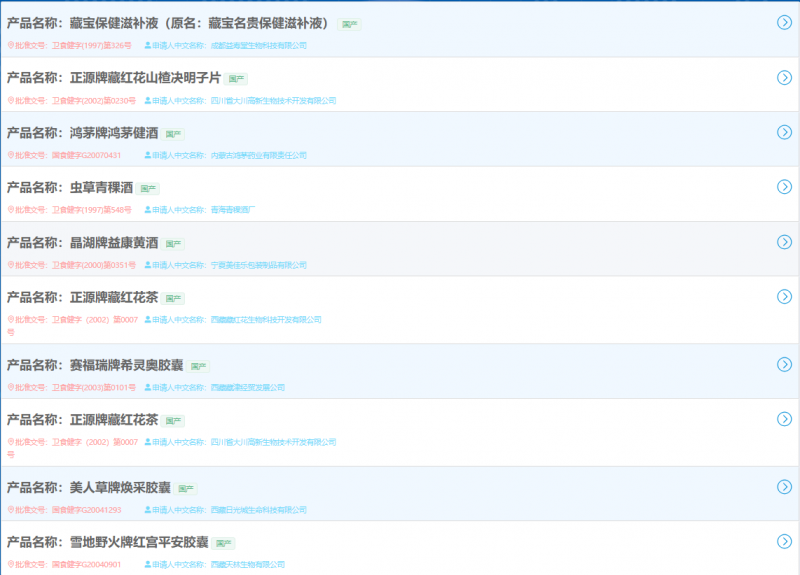The width and height of the screenshot is (800, 575).
Task: Click applicant 成都益寿堂生物科技有限公司
Action: point(259,45)
